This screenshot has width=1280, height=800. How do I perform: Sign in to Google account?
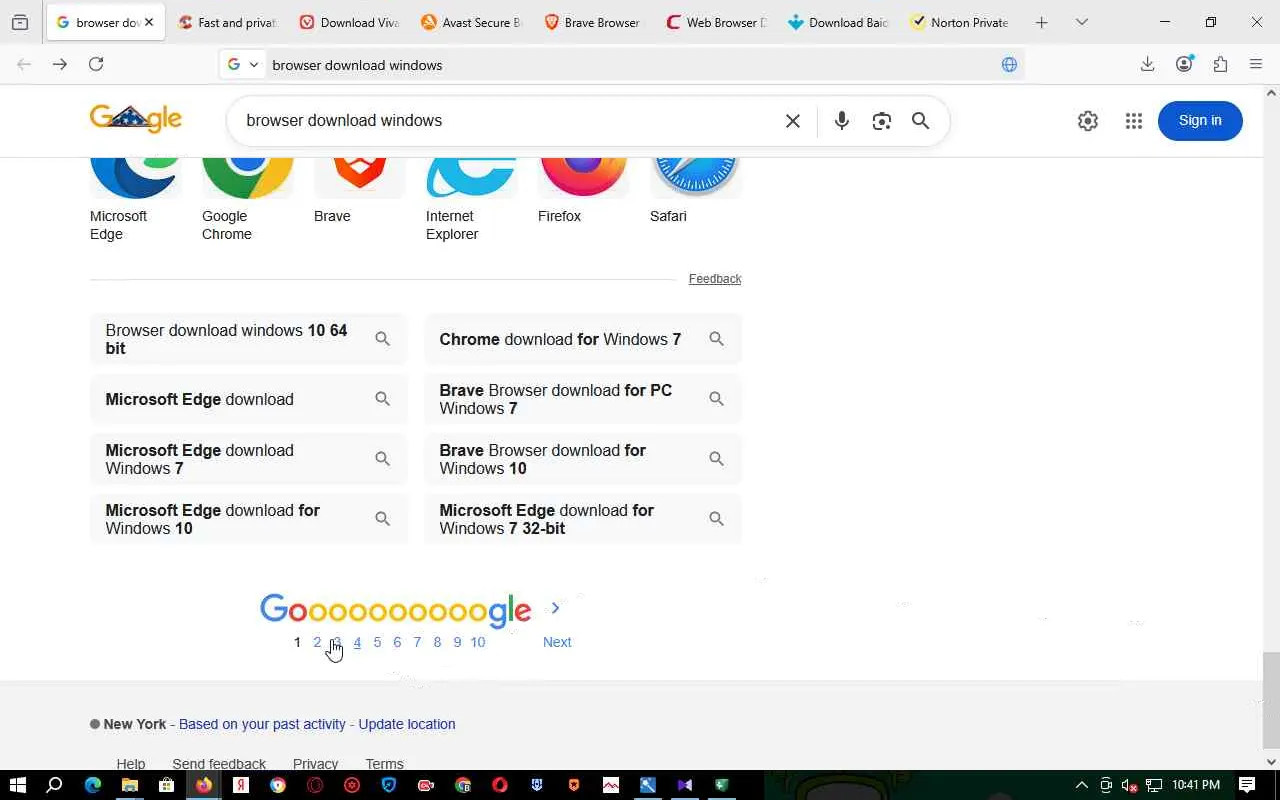coord(1200,121)
